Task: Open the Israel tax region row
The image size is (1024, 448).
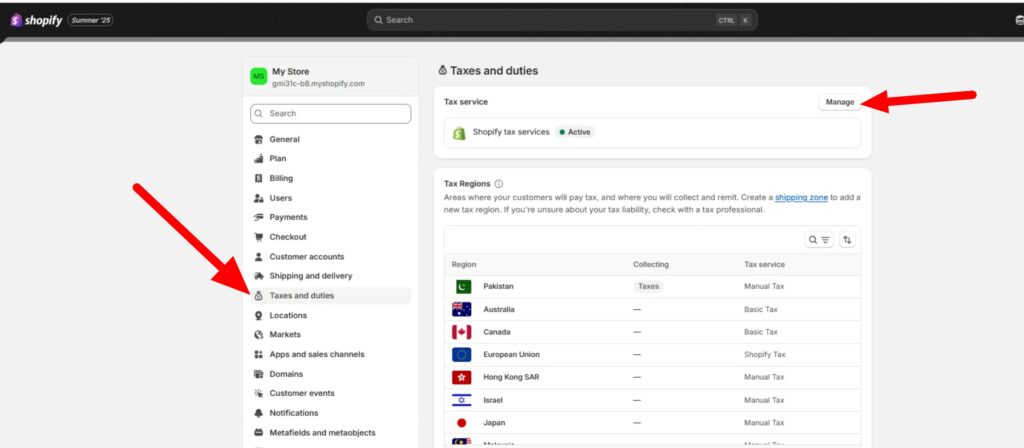Action: click(652, 400)
